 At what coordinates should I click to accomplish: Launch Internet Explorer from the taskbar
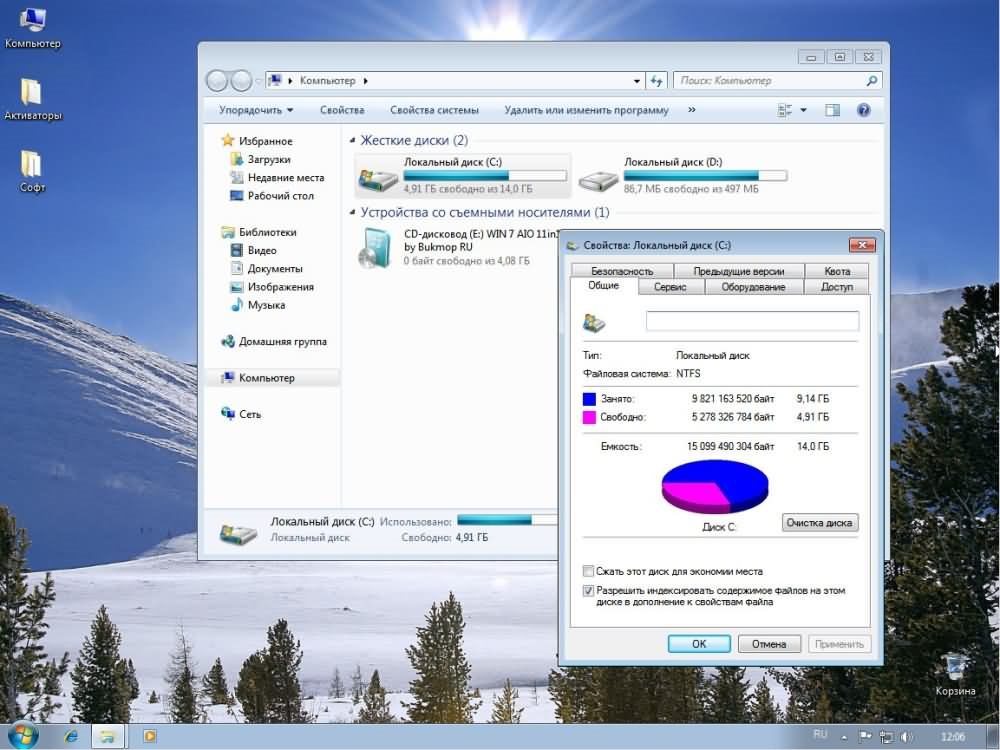click(71, 736)
